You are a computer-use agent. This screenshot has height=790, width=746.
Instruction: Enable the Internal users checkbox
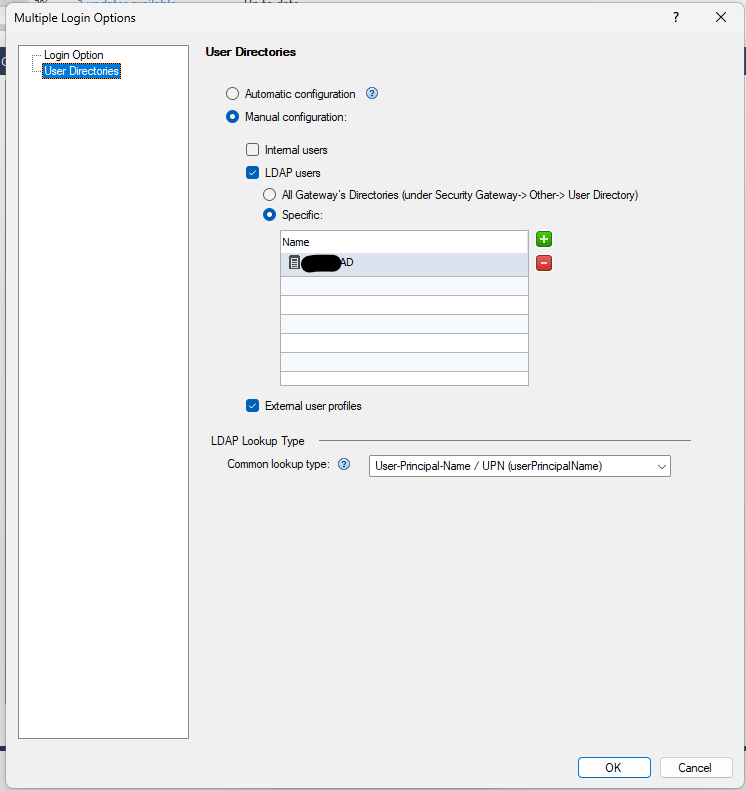coord(252,150)
